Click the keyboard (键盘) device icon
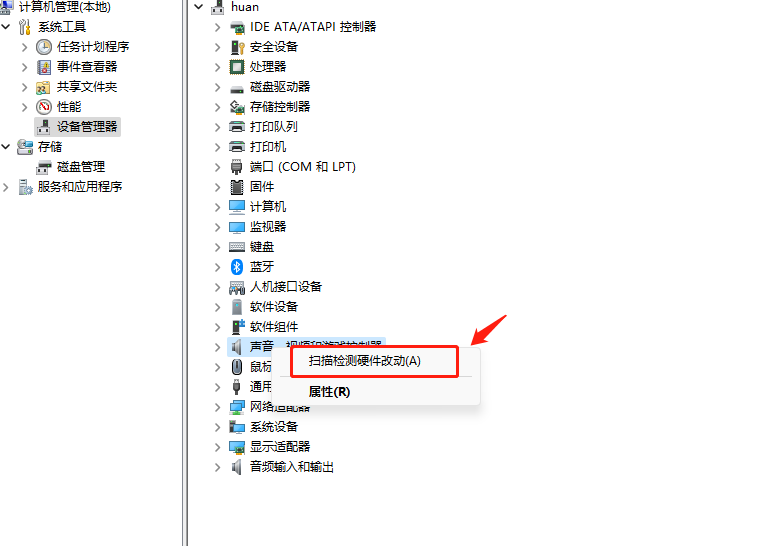The width and height of the screenshot is (762, 546). point(237,247)
